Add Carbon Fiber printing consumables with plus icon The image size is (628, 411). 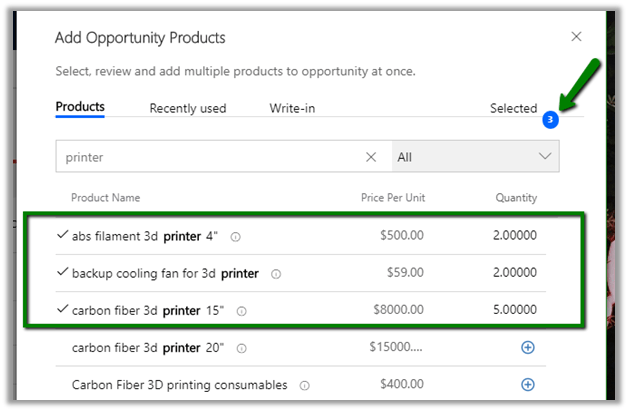(x=528, y=384)
